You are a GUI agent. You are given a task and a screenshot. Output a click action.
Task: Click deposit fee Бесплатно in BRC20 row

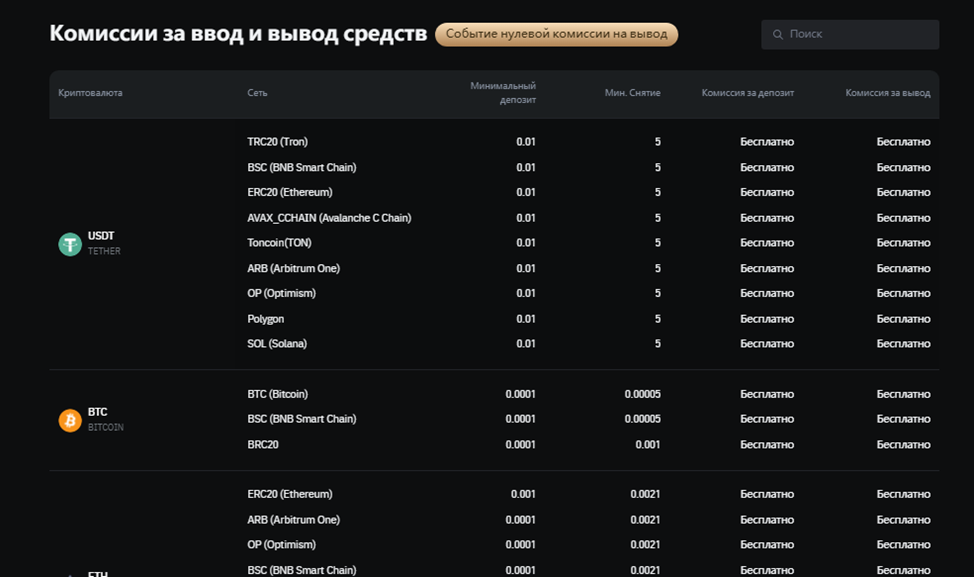click(x=767, y=445)
